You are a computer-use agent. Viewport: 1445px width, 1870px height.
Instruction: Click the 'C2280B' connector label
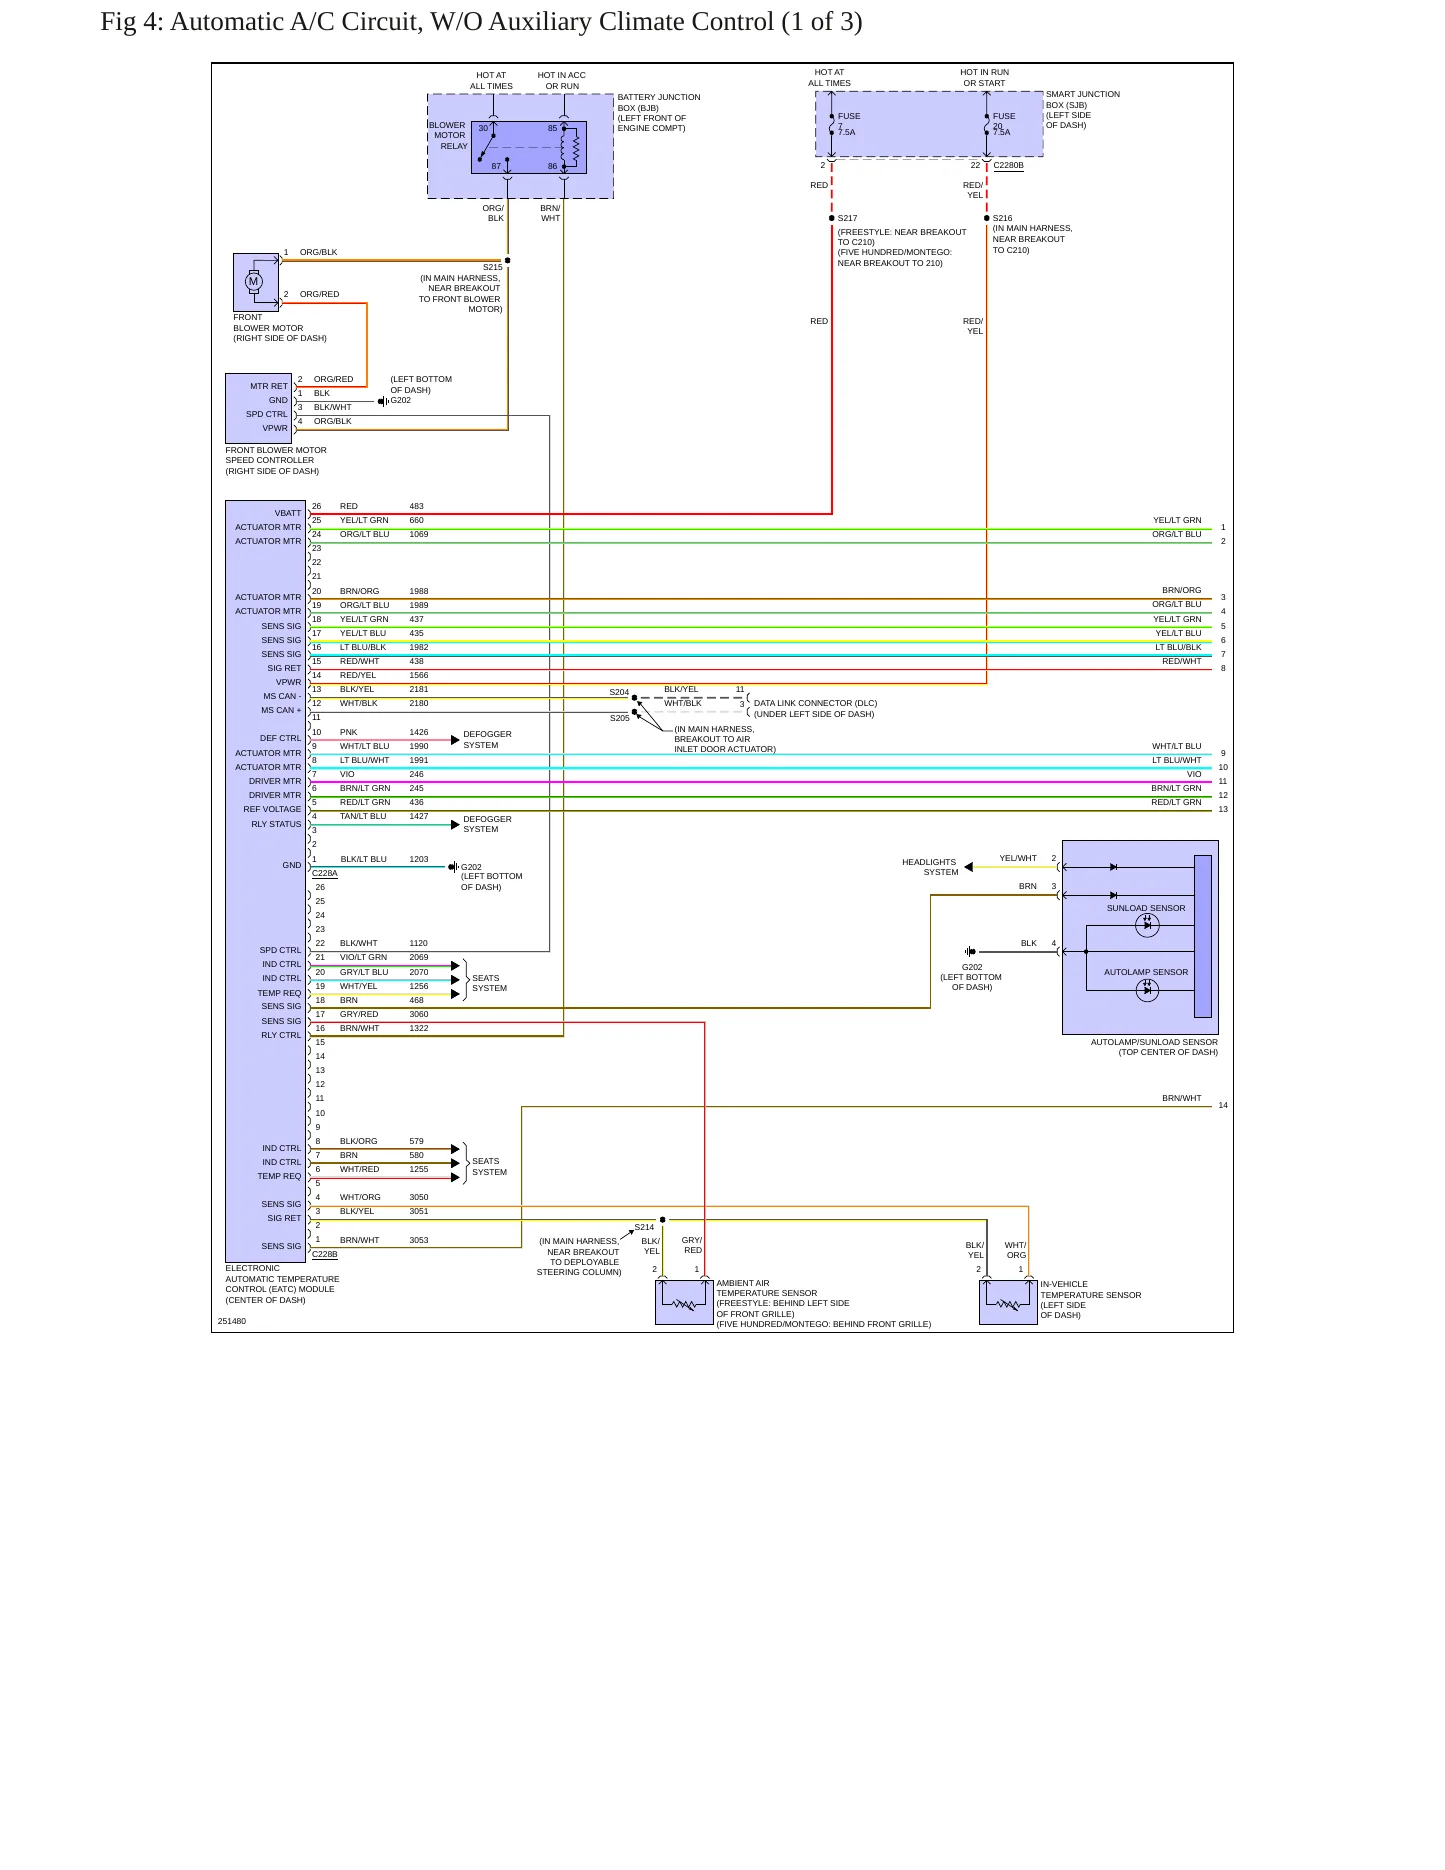tap(1008, 166)
